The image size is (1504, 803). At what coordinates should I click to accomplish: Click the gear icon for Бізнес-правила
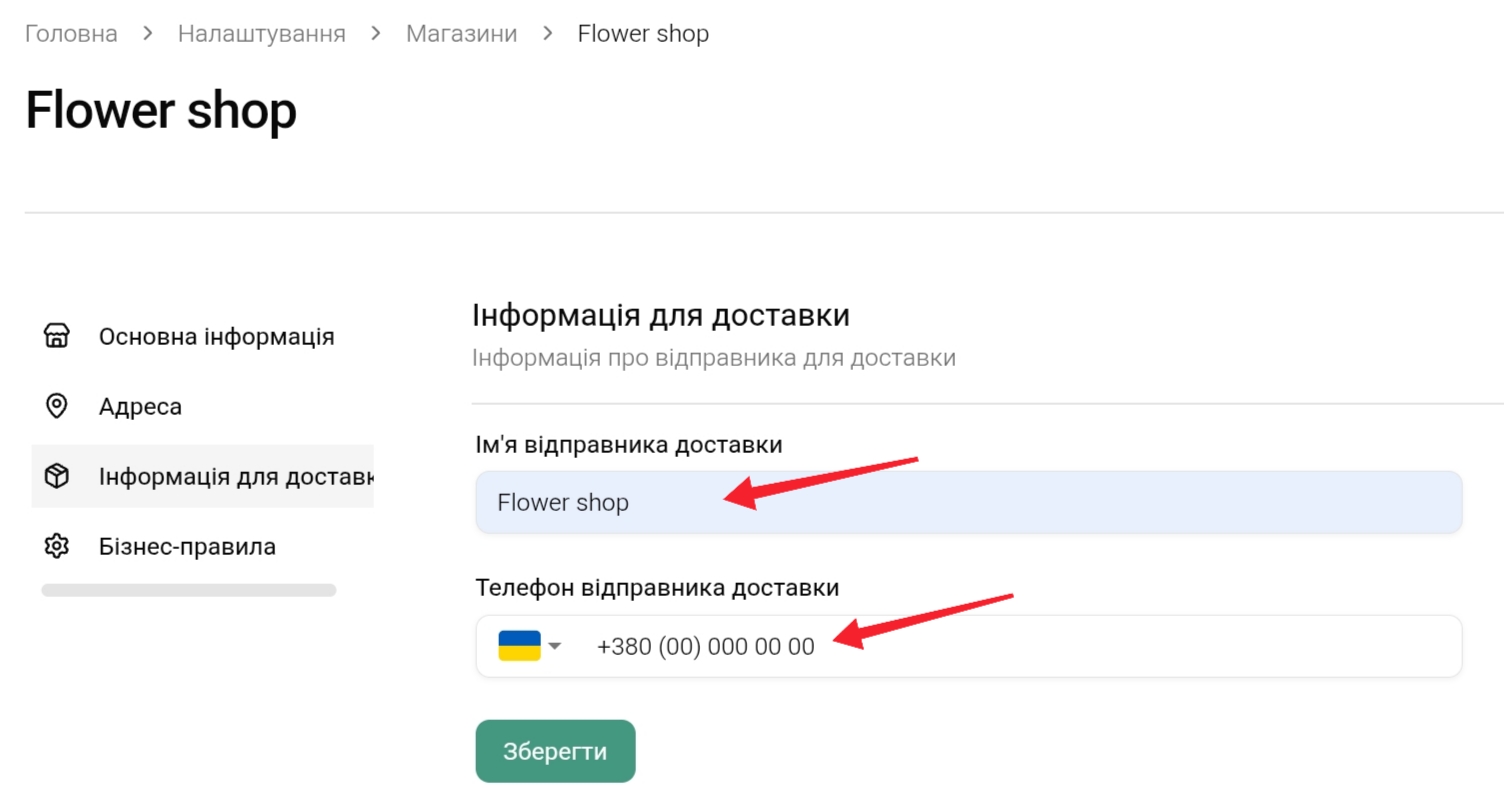[x=57, y=546]
